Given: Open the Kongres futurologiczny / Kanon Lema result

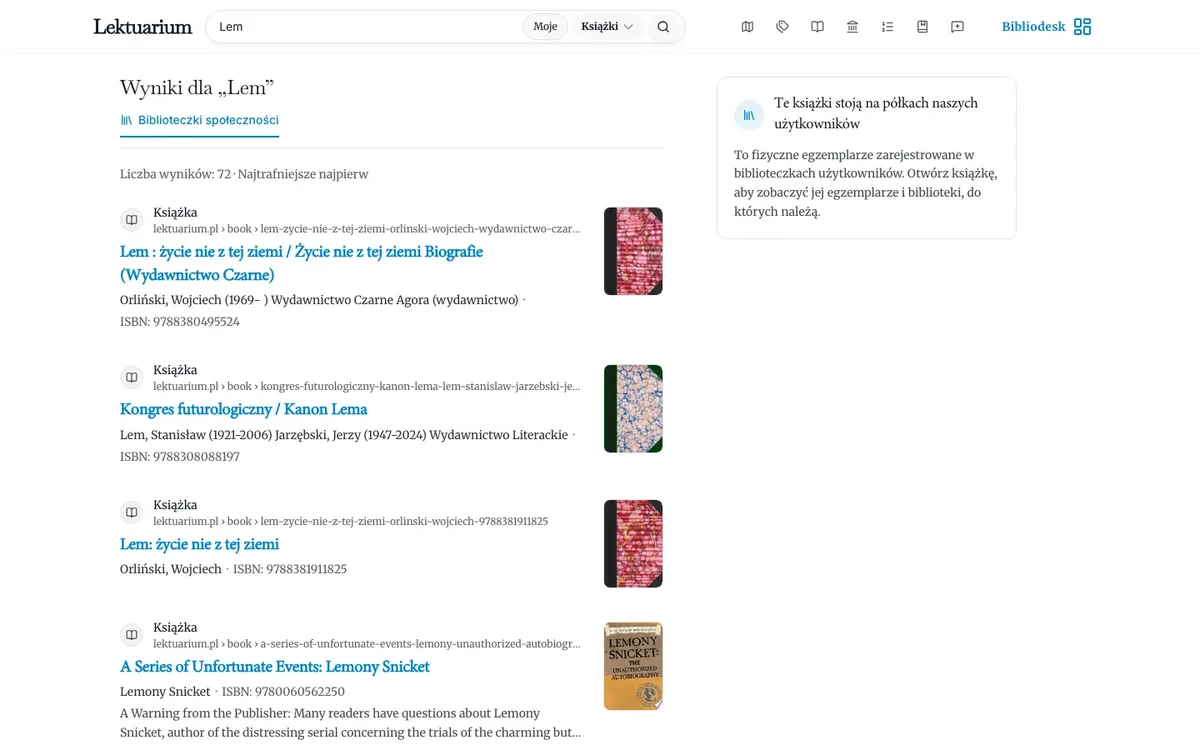Looking at the screenshot, I should tap(244, 409).
